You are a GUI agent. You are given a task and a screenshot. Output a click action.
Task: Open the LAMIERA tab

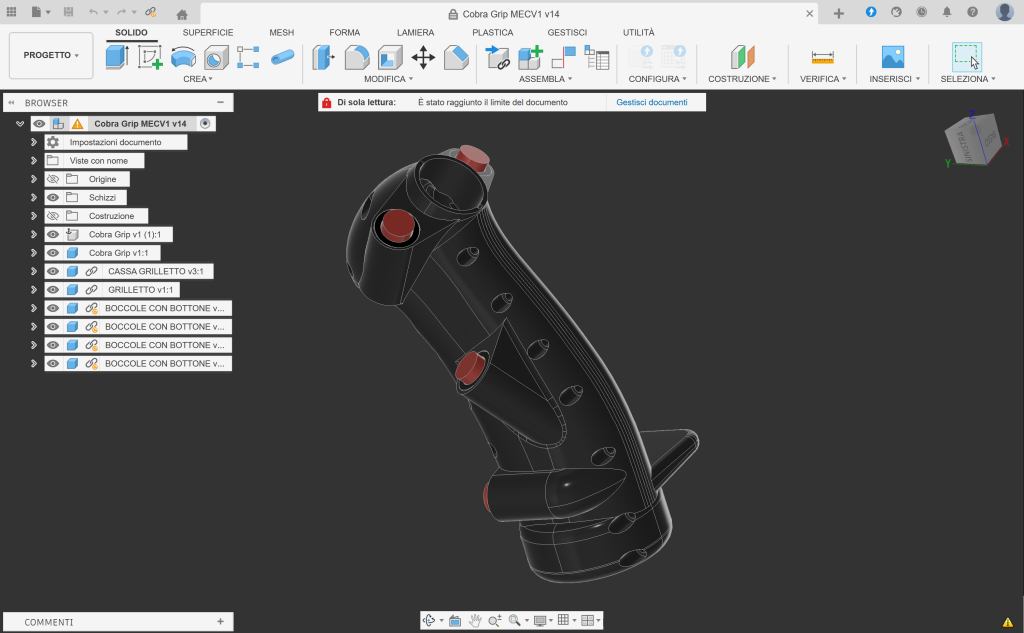[415, 32]
